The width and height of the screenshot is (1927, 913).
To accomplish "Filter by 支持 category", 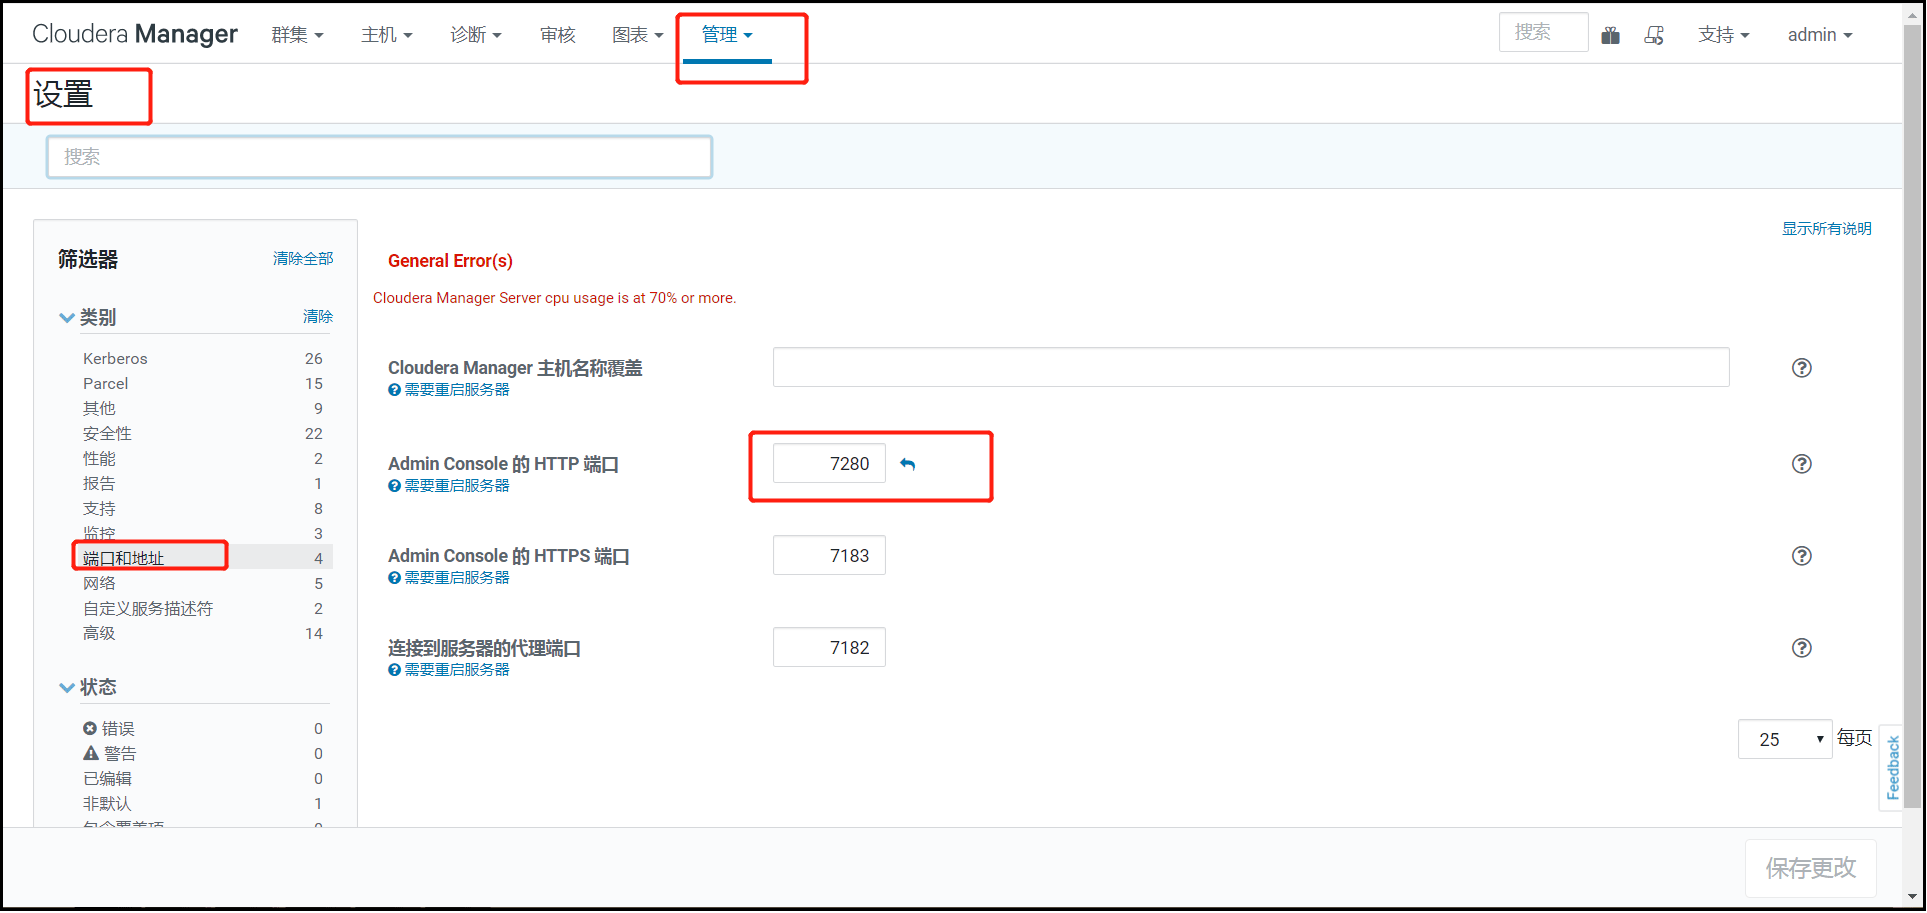I will tap(203, 509).
